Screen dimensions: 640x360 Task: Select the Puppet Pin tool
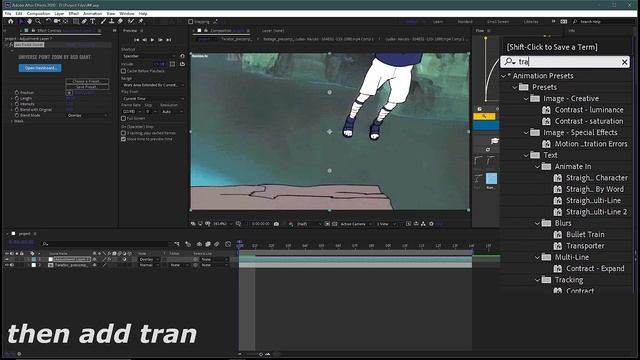(x=141, y=22)
